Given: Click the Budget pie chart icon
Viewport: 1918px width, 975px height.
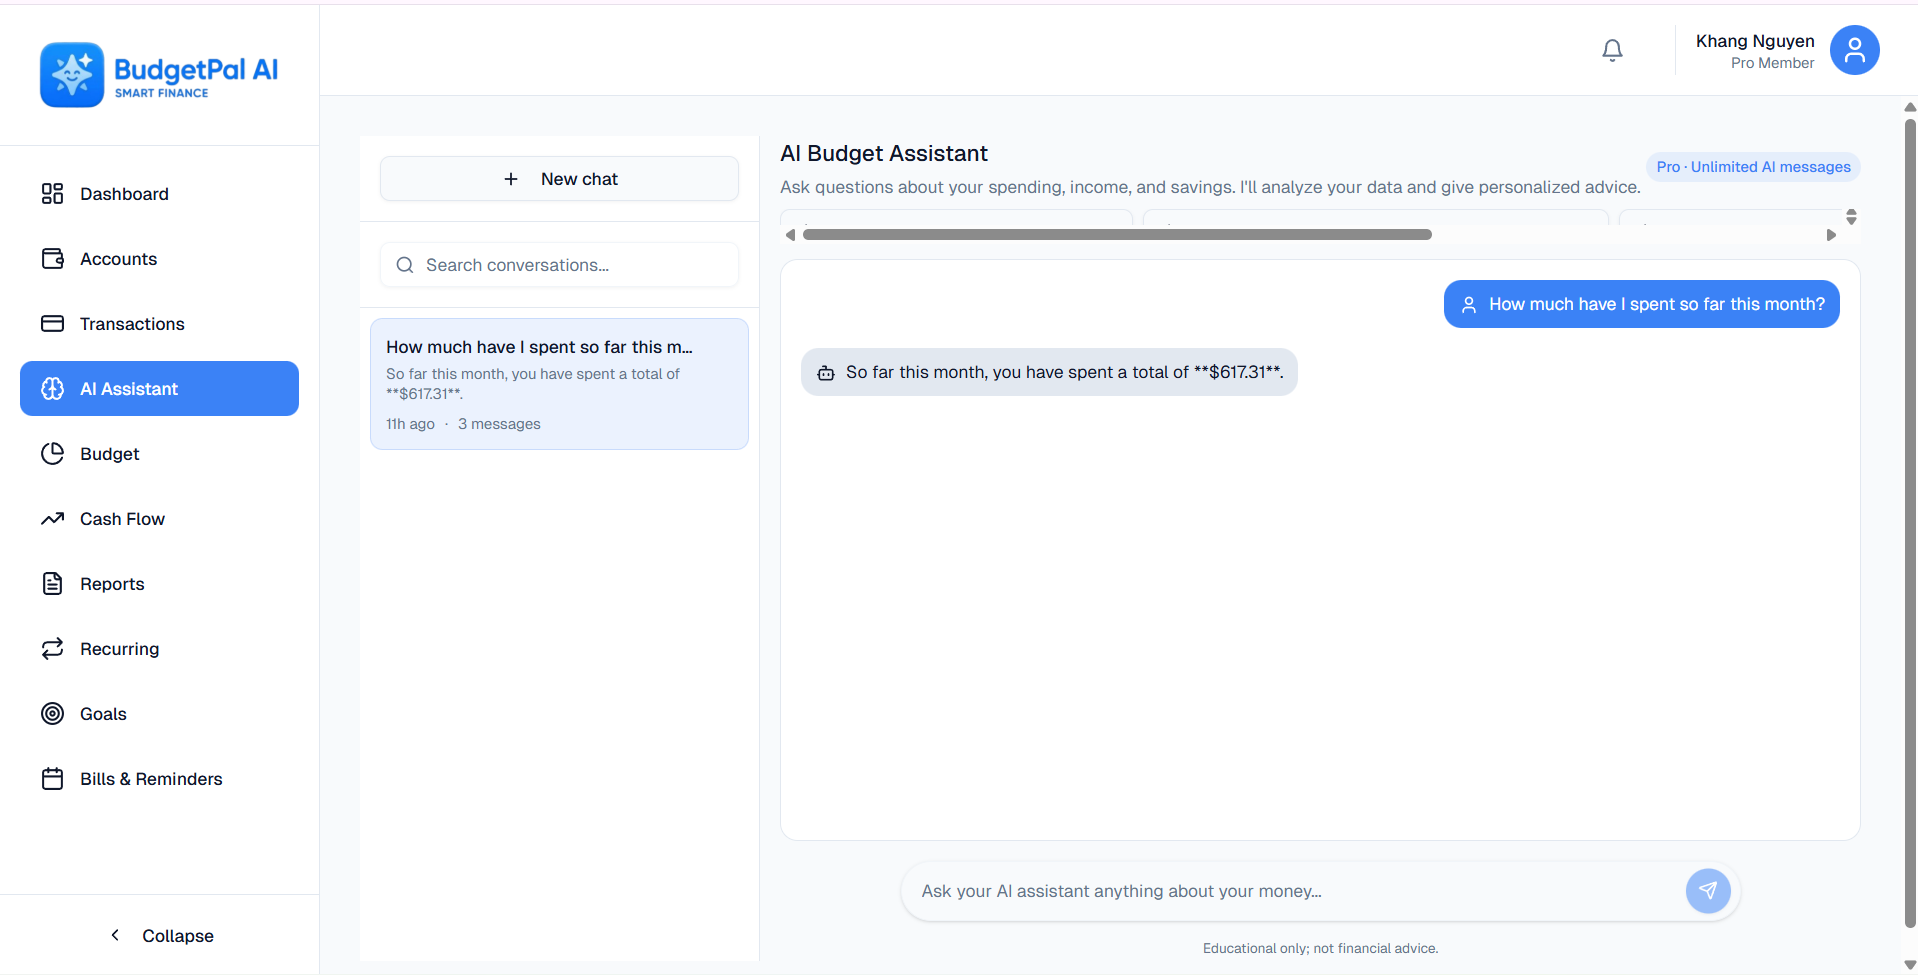Looking at the screenshot, I should [x=52, y=453].
